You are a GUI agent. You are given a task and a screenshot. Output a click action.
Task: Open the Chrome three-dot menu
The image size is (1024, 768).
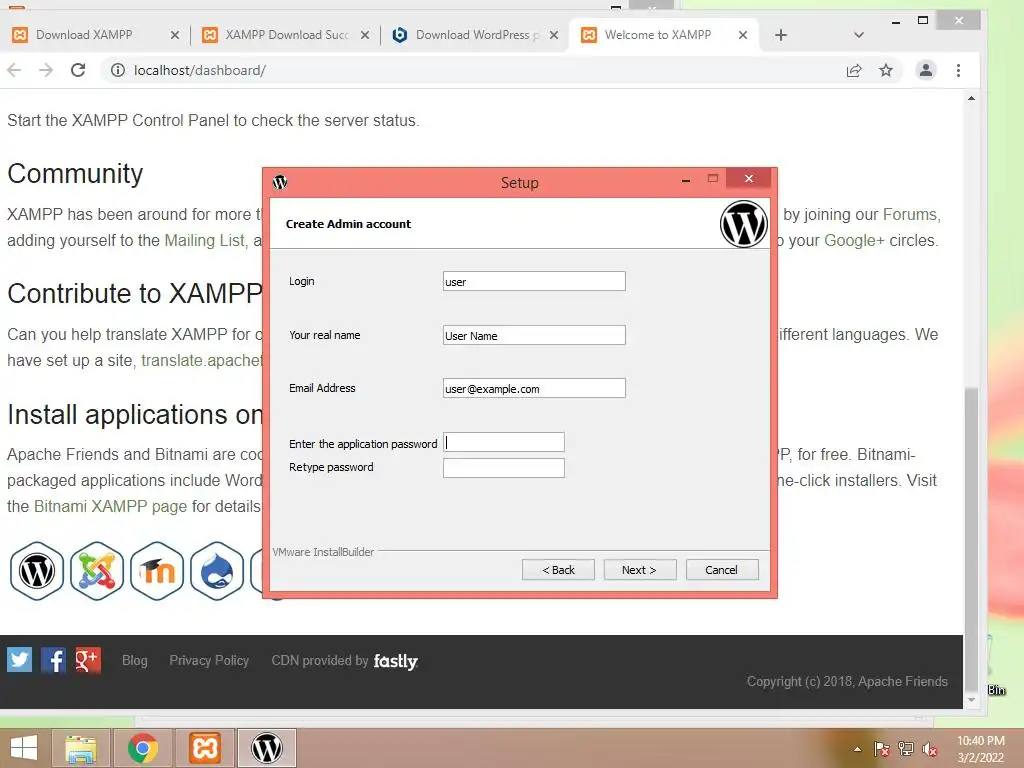958,70
